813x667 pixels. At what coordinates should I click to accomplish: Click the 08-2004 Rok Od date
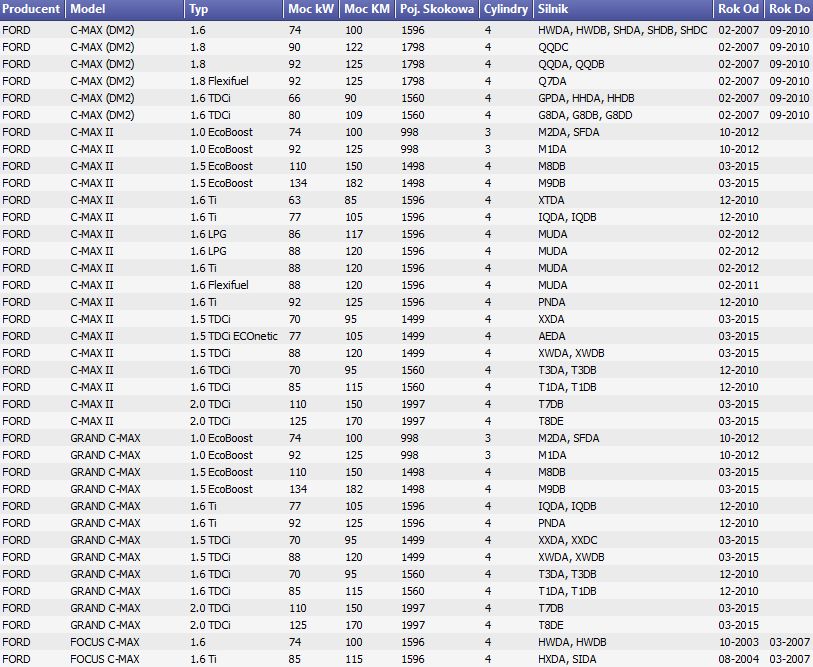click(739, 660)
